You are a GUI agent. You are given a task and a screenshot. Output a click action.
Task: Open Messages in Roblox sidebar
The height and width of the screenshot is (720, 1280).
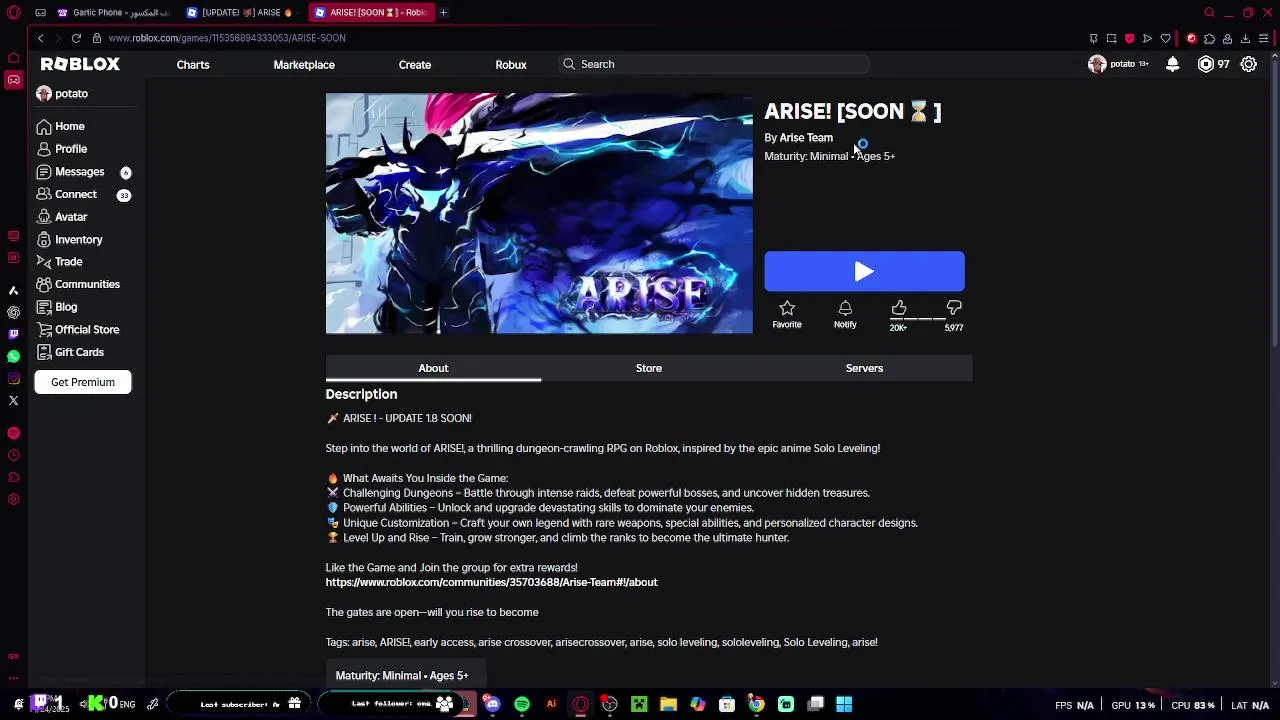70,172
